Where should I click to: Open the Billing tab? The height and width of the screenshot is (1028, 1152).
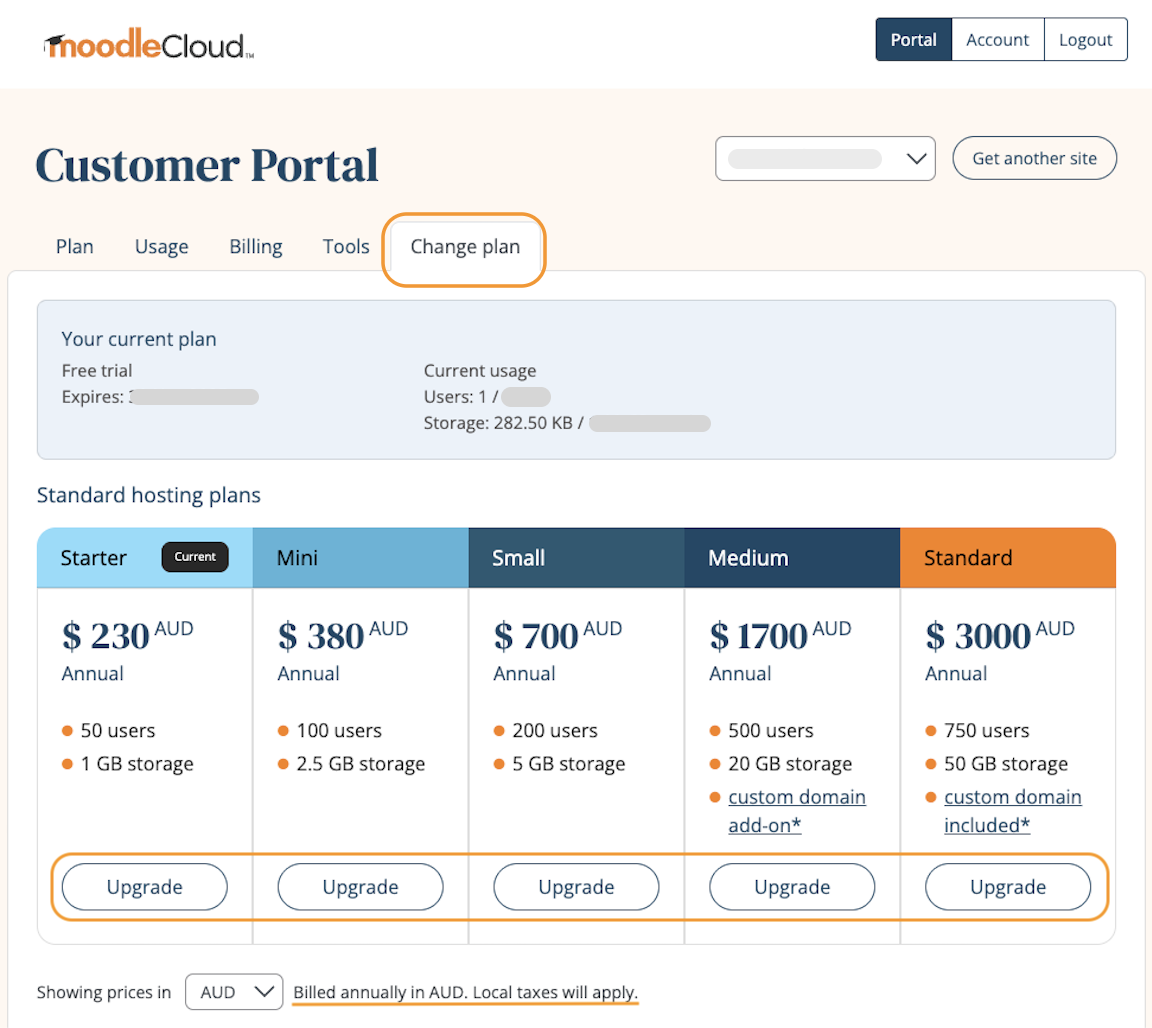255,246
